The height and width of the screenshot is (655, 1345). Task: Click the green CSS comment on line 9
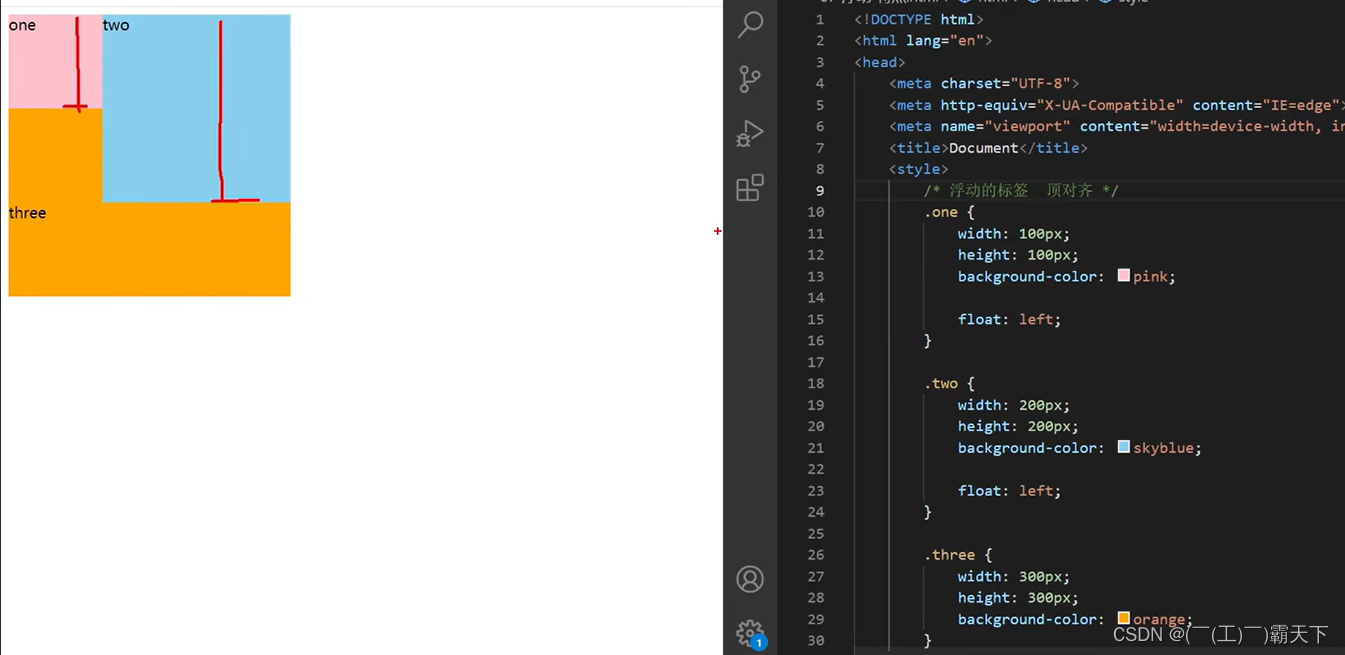[1021, 190]
